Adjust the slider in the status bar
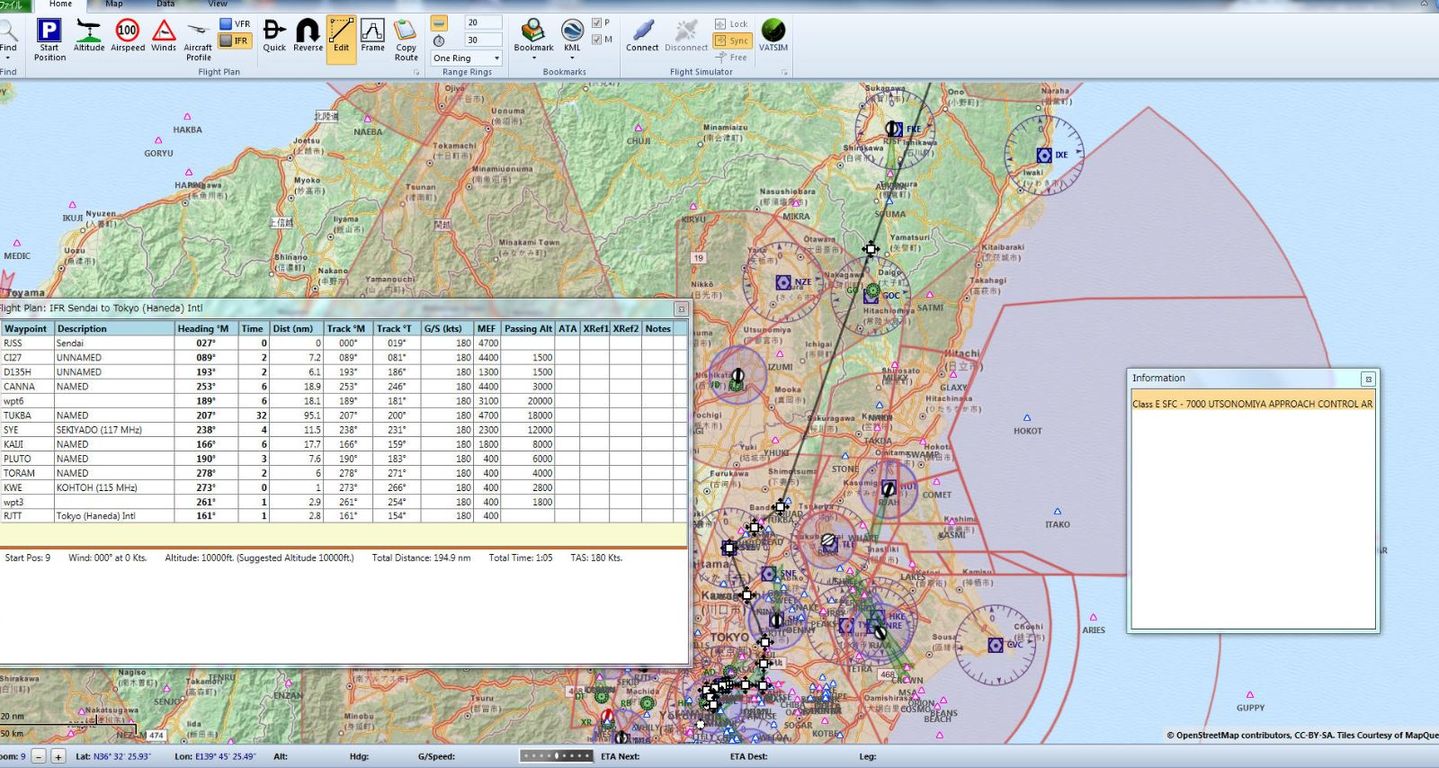Viewport: 1439px width, 768px height. [557, 756]
